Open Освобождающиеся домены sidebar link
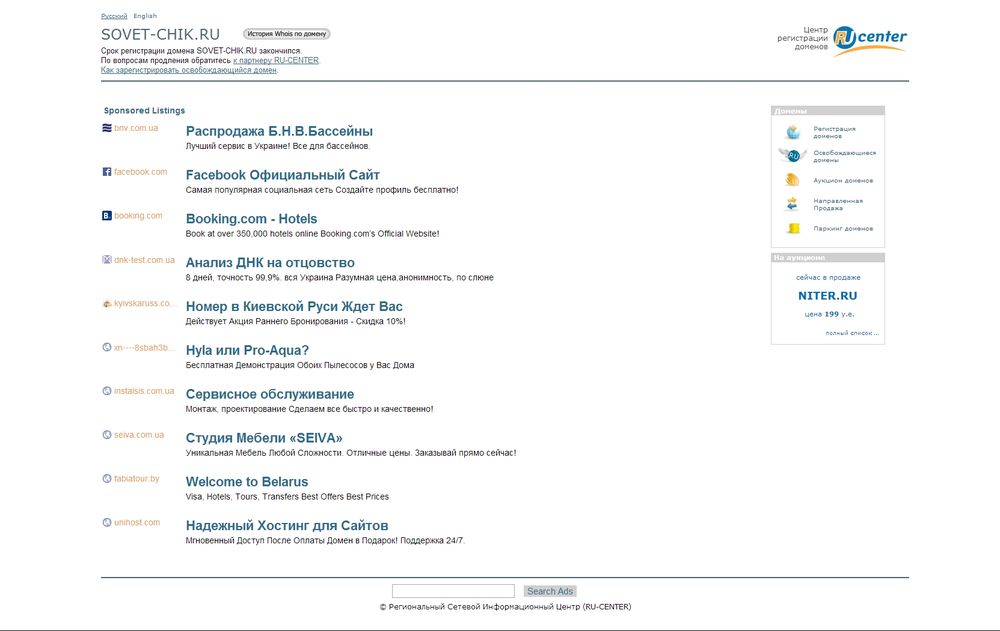 (x=844, y=156)
